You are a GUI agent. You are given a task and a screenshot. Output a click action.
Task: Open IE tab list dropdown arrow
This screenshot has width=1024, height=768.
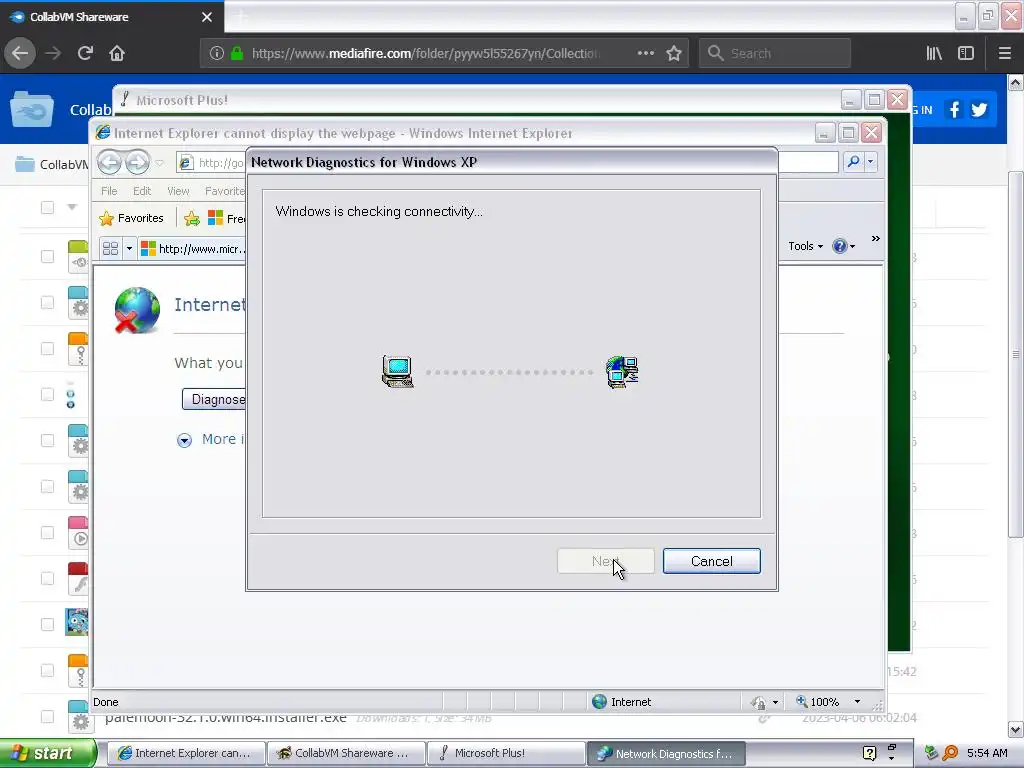129,249
